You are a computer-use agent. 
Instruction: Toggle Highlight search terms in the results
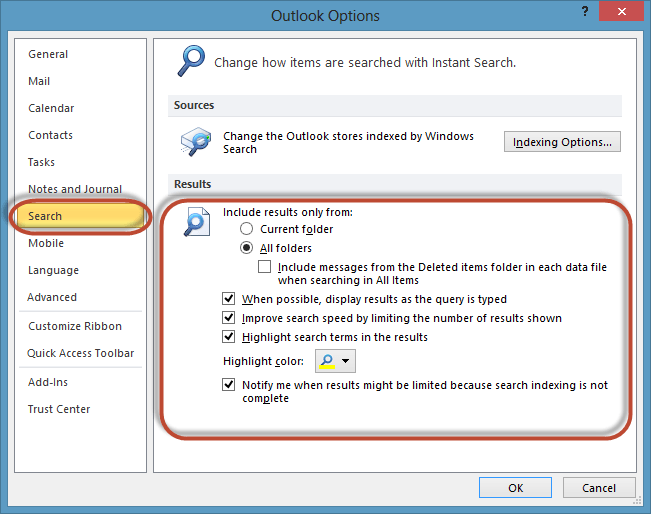coord(228,337)
